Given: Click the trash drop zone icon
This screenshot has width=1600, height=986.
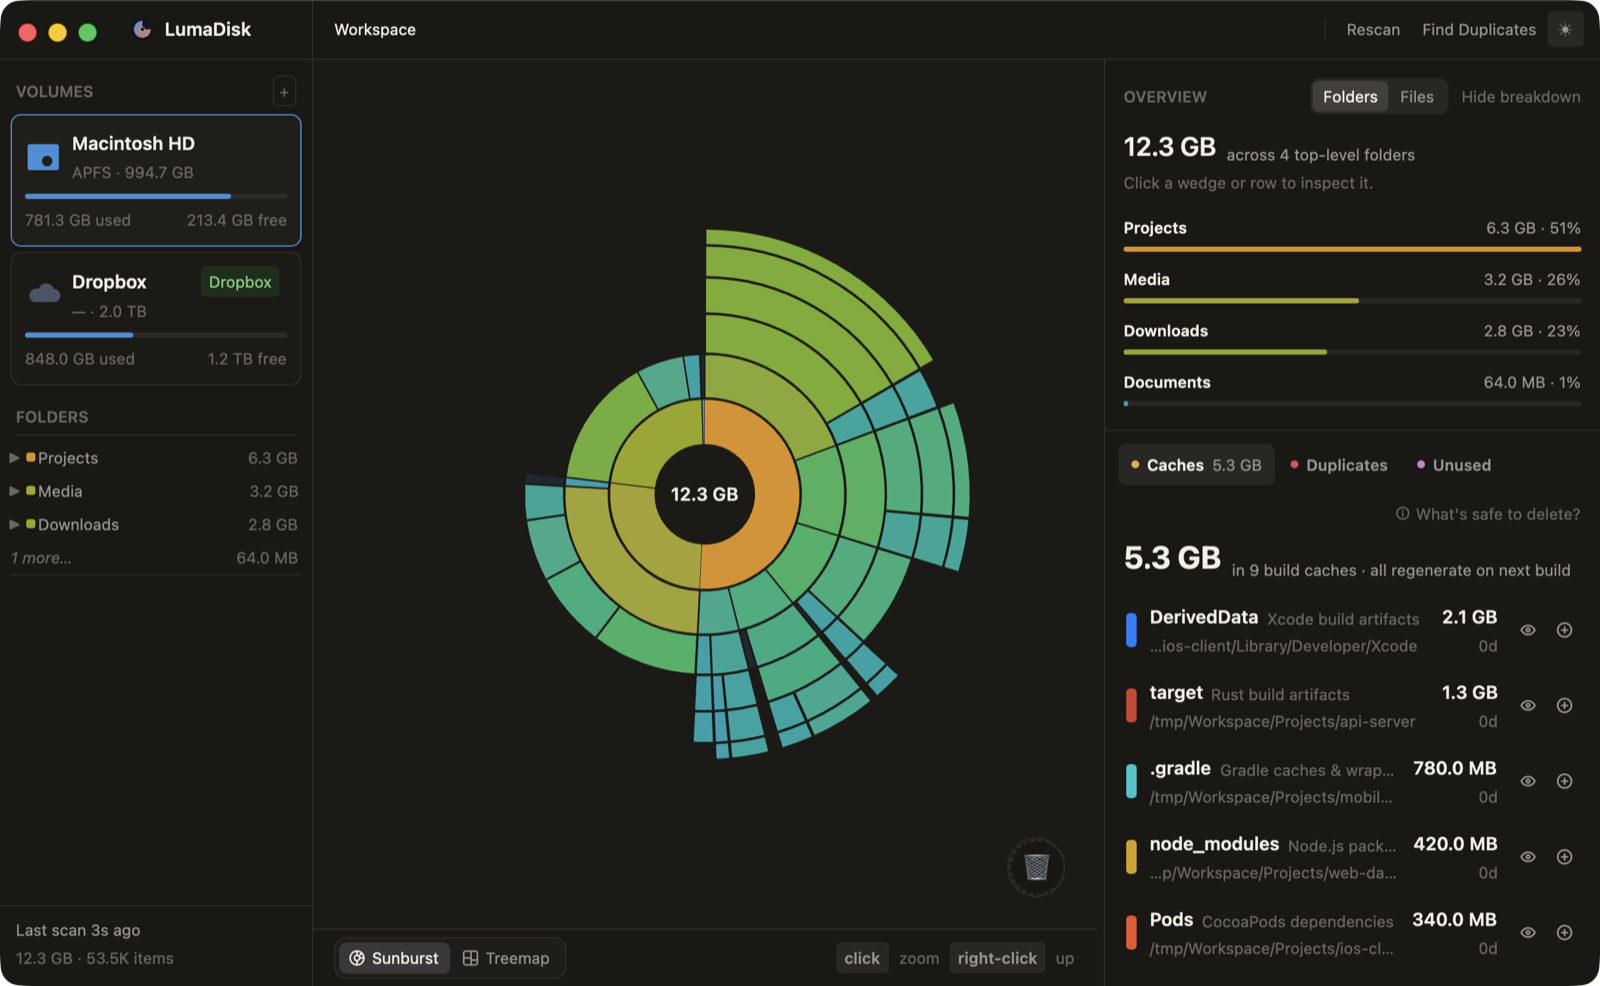Looking at the screenshot, I should coord(1036,867).
